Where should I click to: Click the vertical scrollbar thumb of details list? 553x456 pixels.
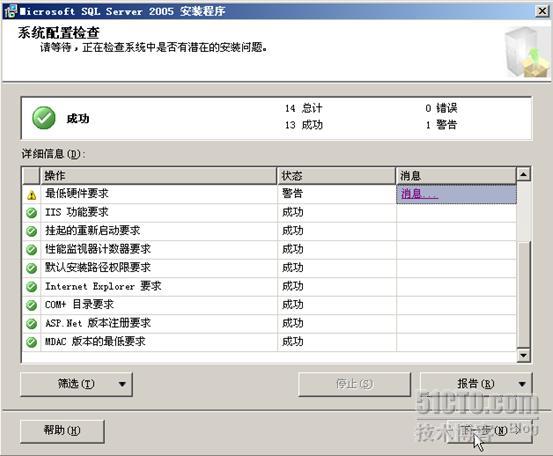click(524, 294)
